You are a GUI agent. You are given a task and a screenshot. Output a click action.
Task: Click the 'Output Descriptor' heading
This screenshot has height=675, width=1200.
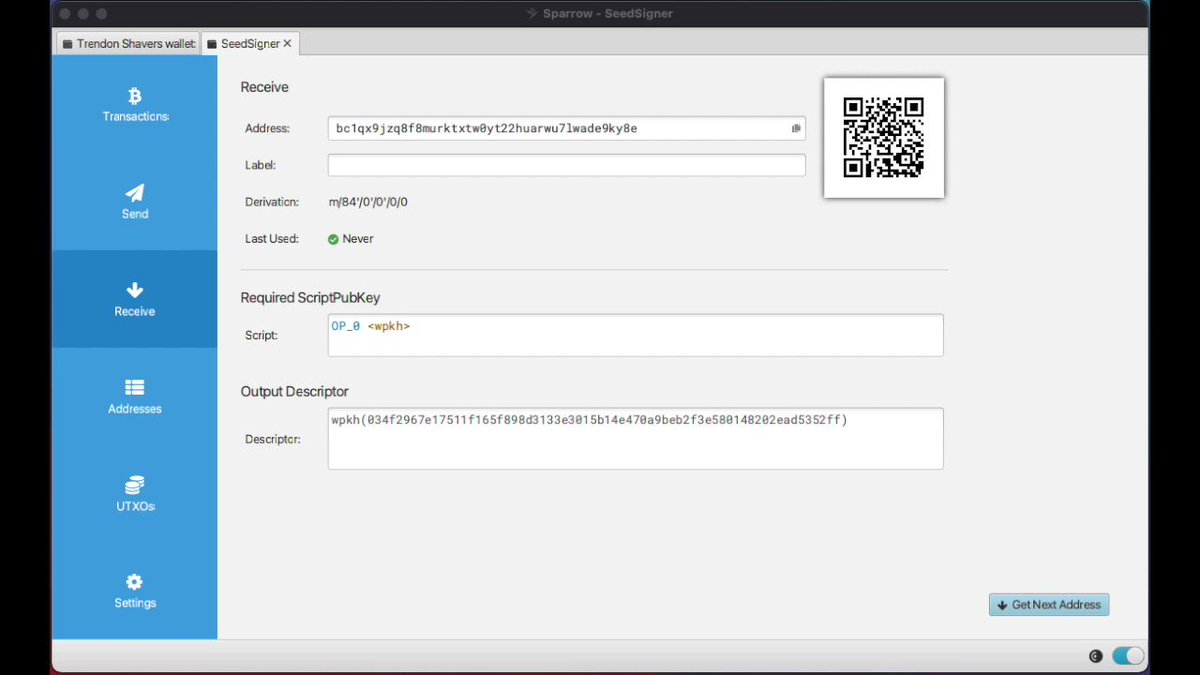pyautogui.click(x=294, y=391)
